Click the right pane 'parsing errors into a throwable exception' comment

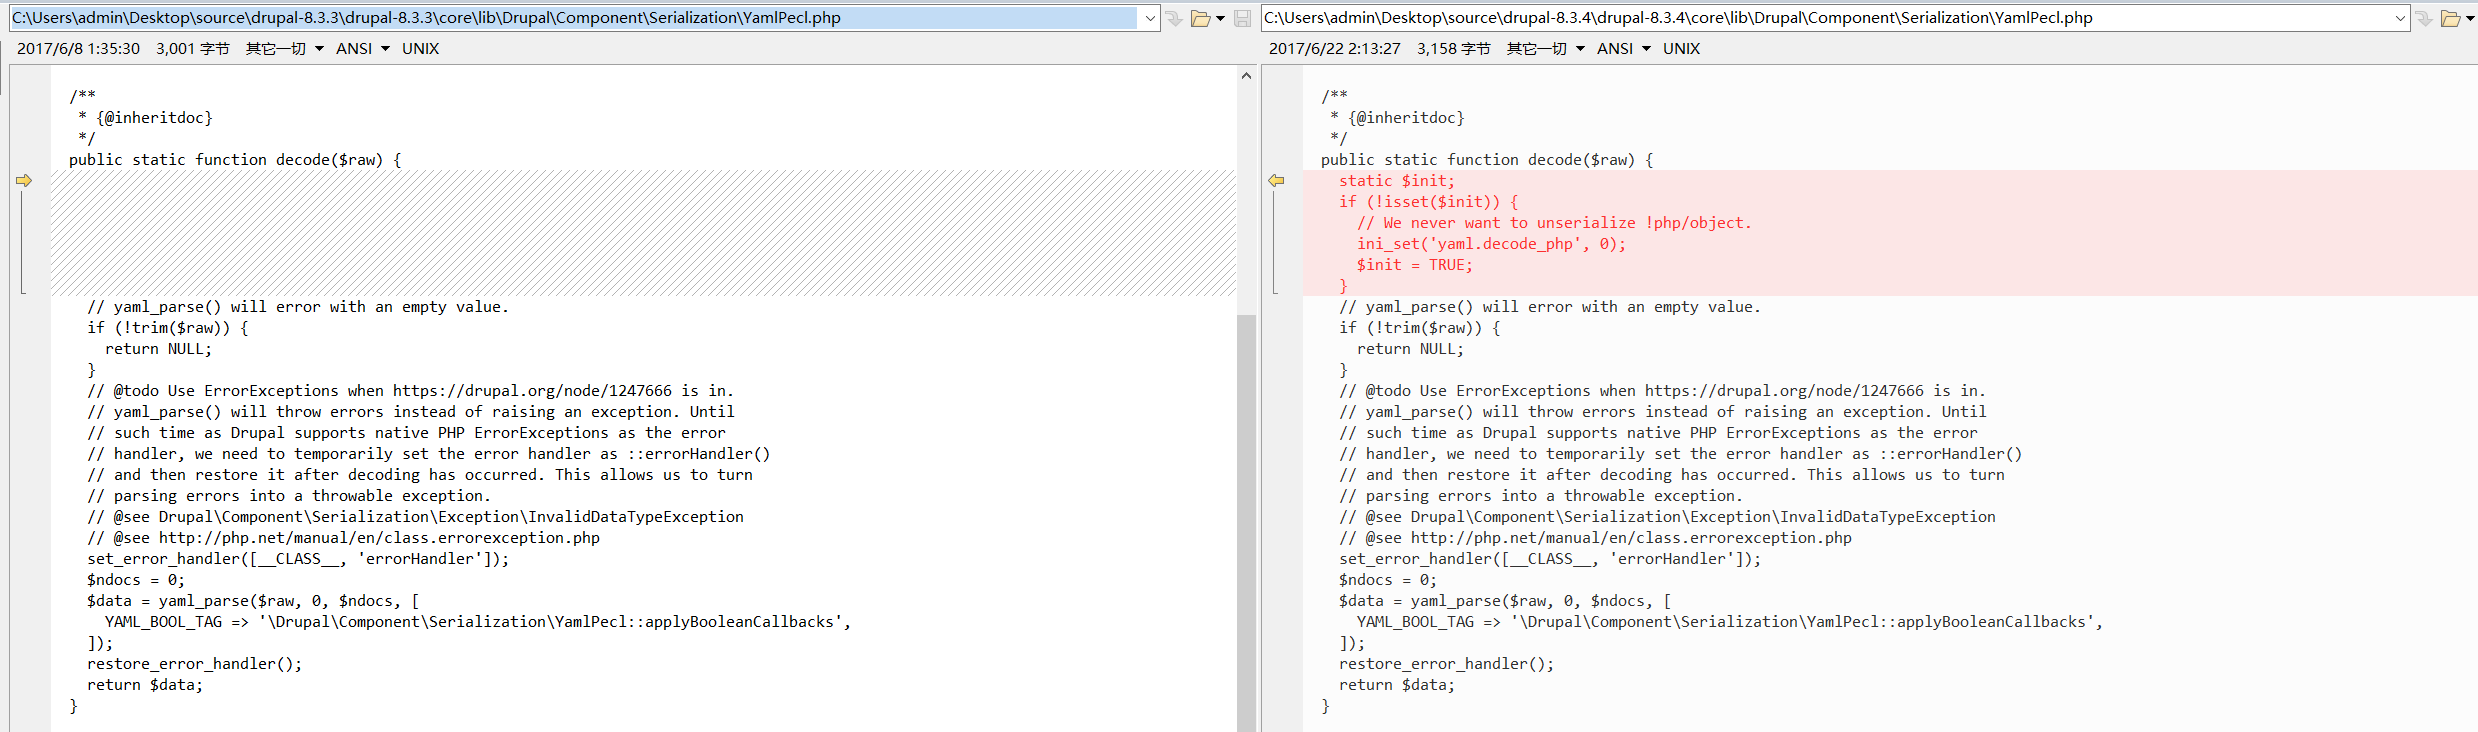click(x=1541, y=496)
